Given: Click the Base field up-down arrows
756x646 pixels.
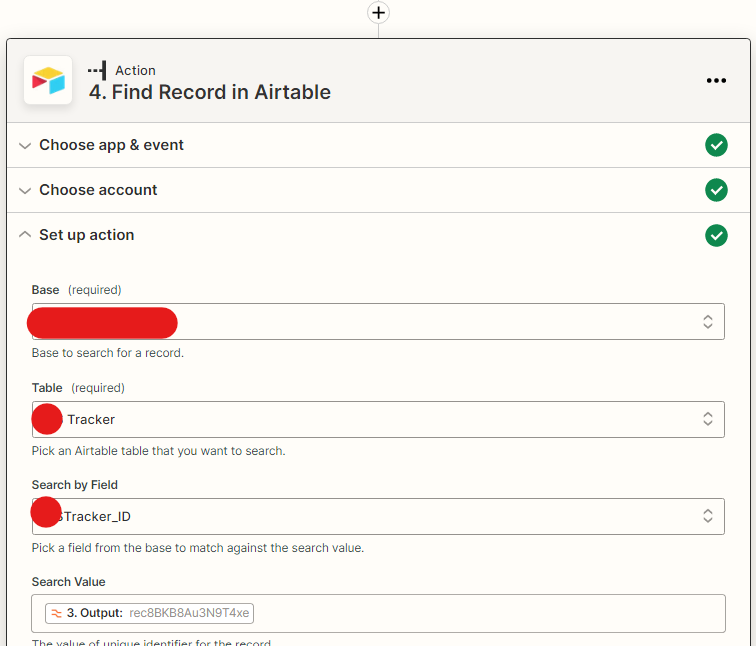Looking at the screenshot, I should click(707, 322).
